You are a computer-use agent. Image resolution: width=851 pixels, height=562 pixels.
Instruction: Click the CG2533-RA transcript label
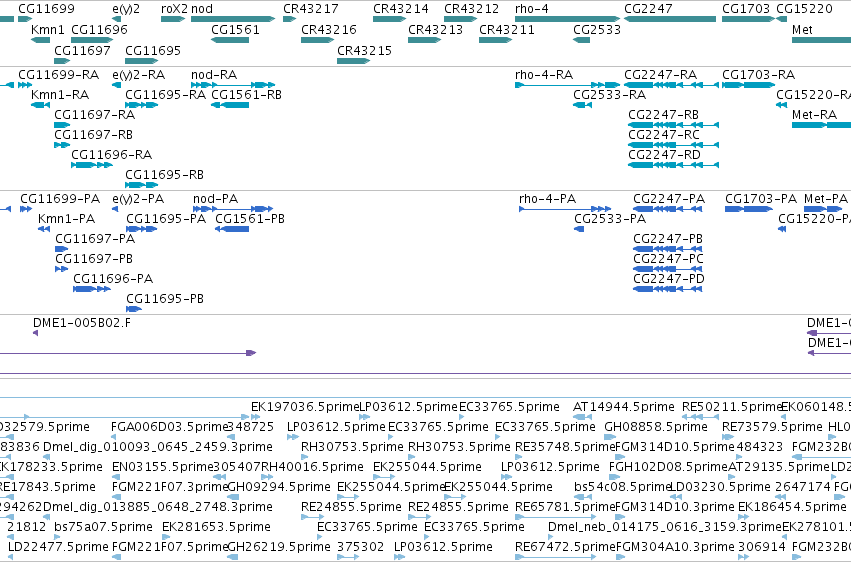609,94
